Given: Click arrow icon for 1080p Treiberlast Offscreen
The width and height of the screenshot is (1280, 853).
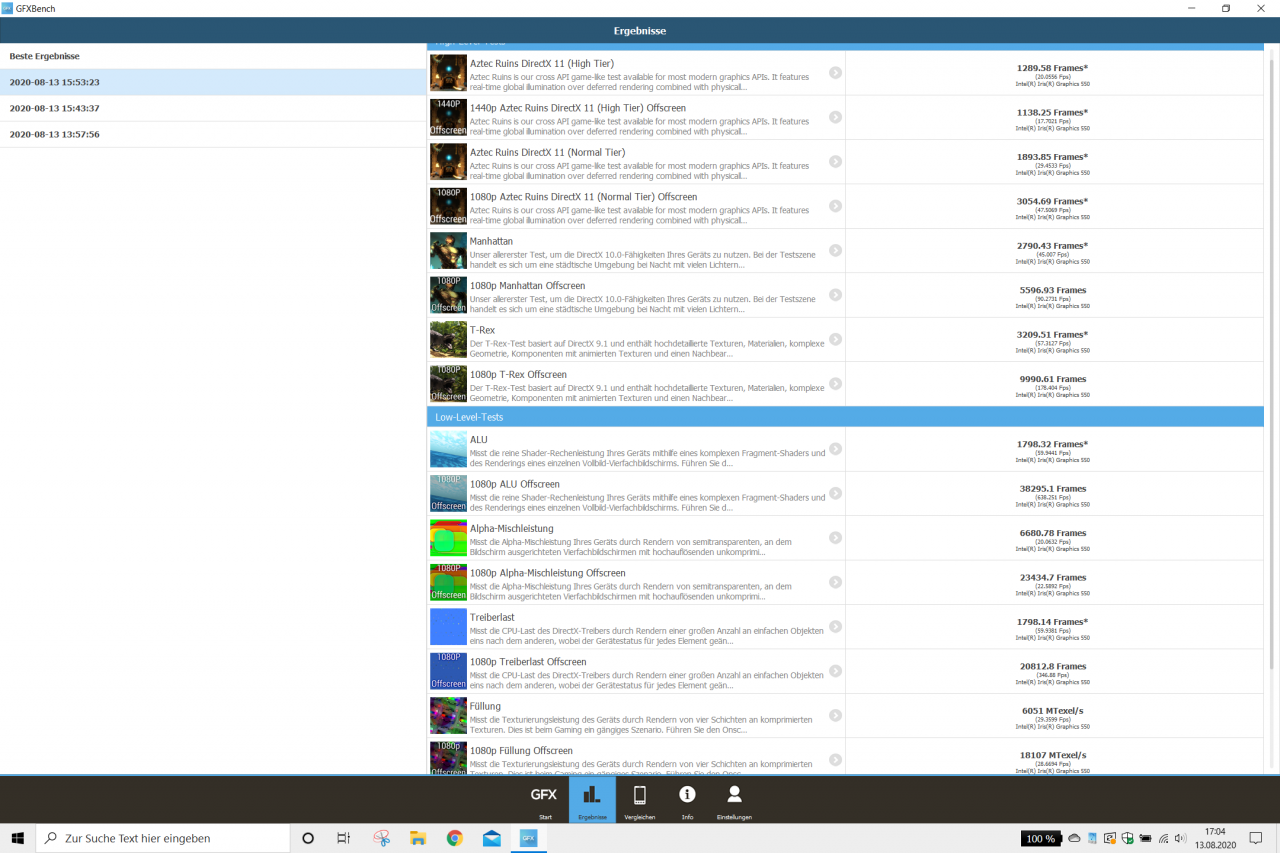Looking at the screenshot, I should click(835, 672).
